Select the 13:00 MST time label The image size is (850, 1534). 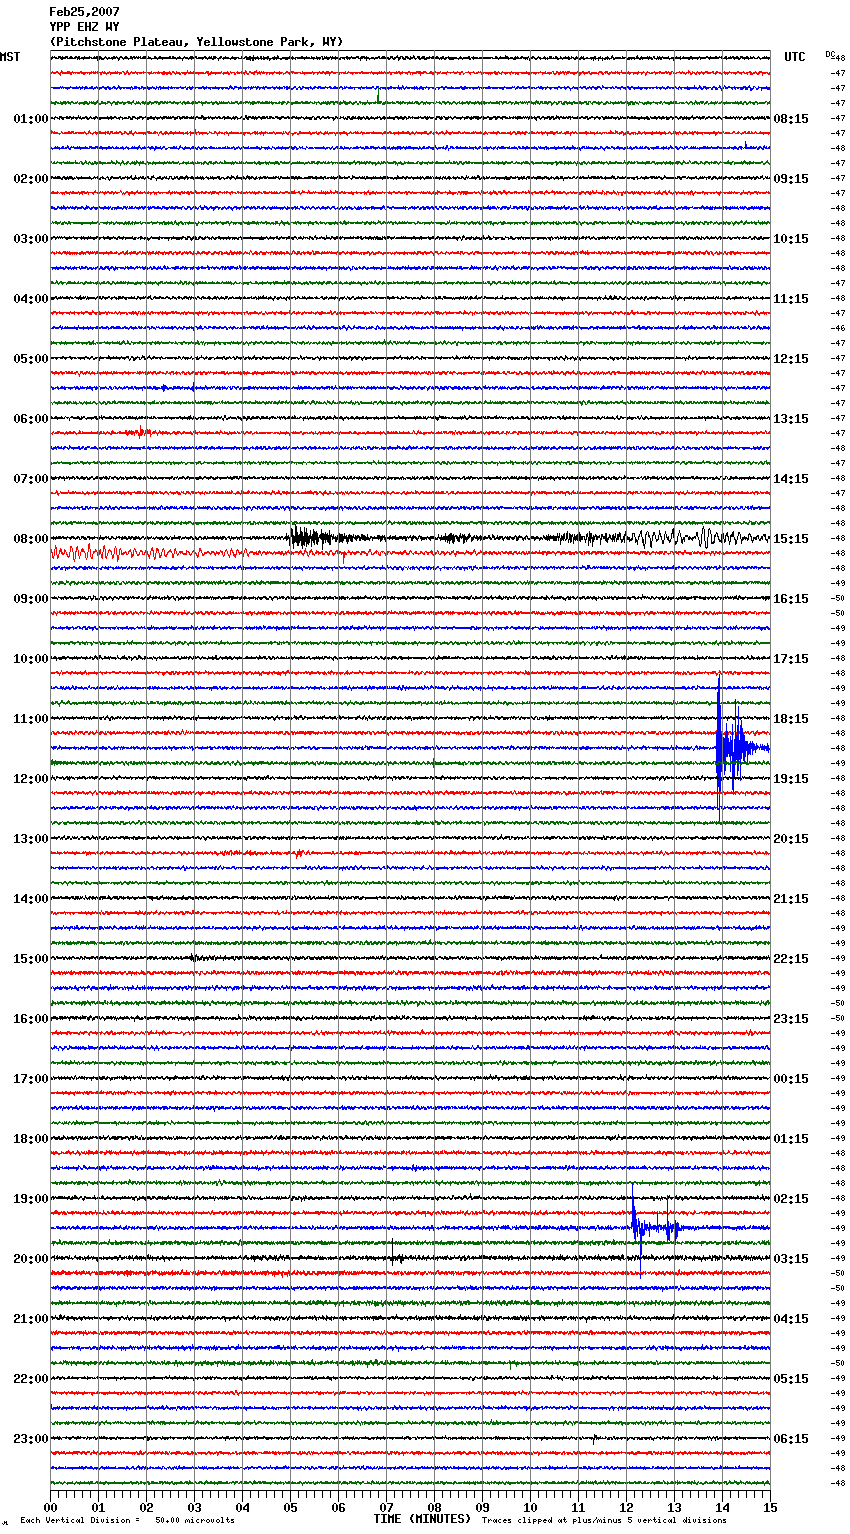click(31, 839)
